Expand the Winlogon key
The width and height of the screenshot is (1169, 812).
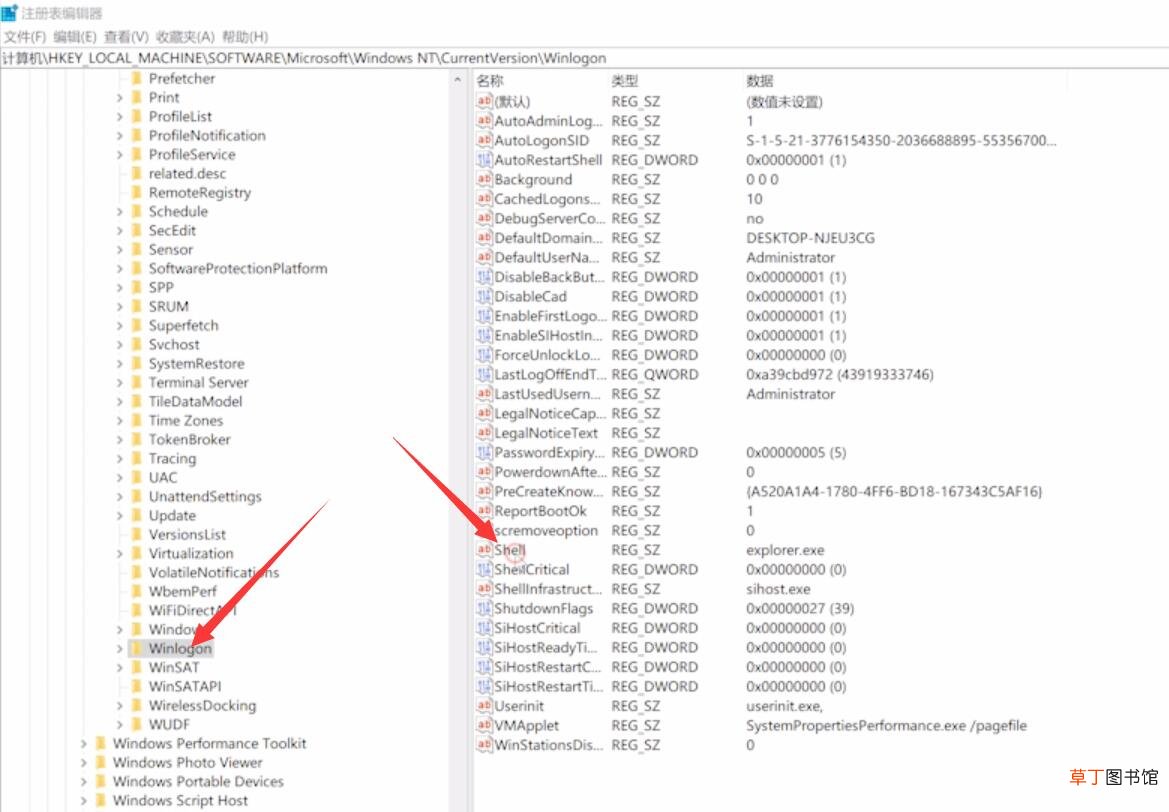[120, 648]
